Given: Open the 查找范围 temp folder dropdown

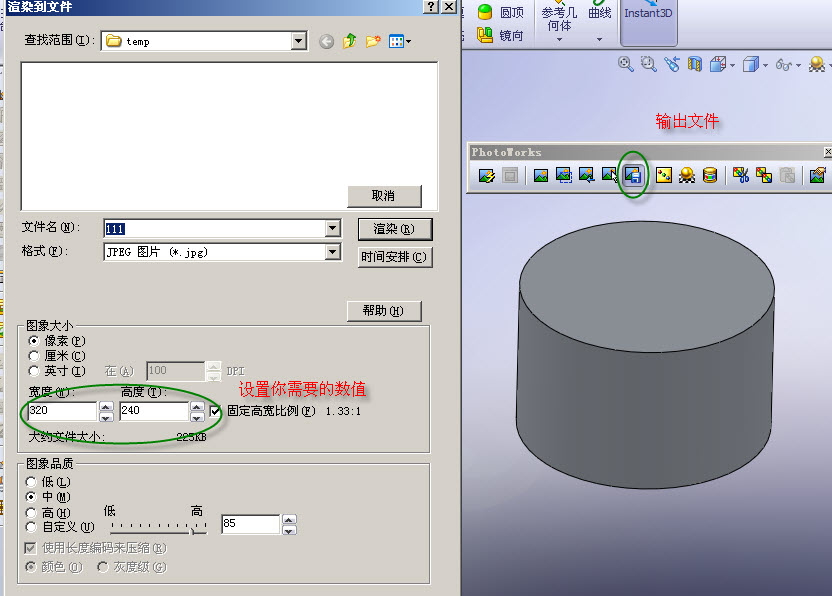Looking at the screenshot, I should [299, 41].
